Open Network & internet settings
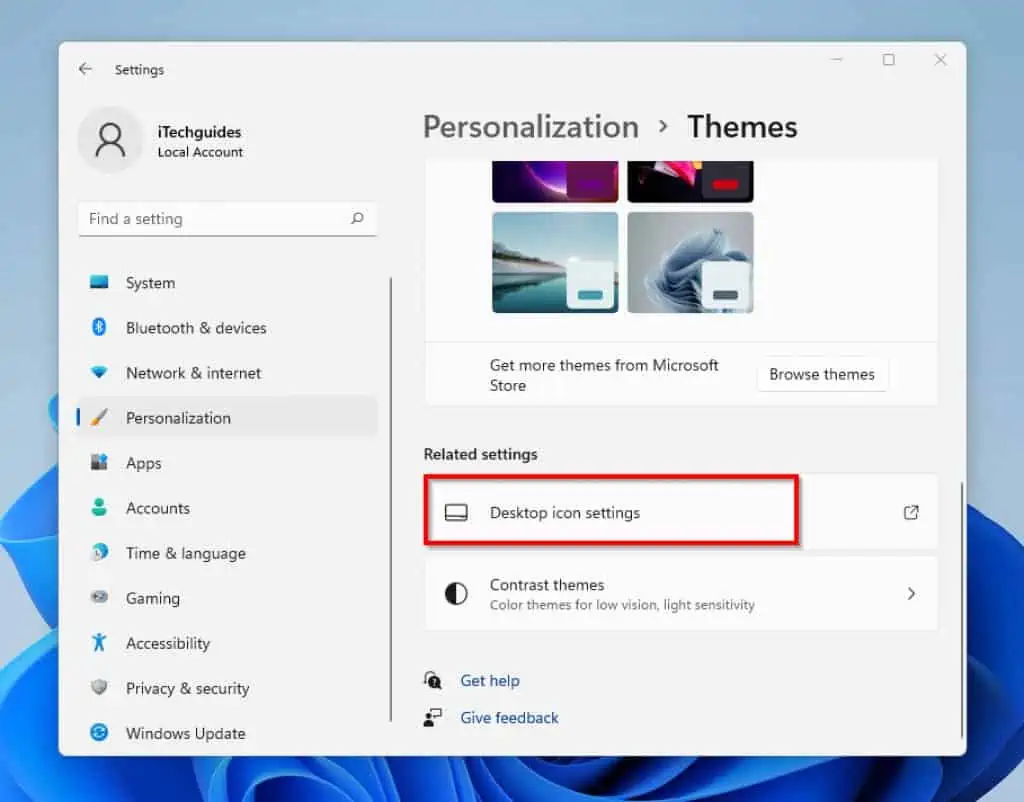The height and width of the screenshot is (802, 1024). tap(101, 373)
